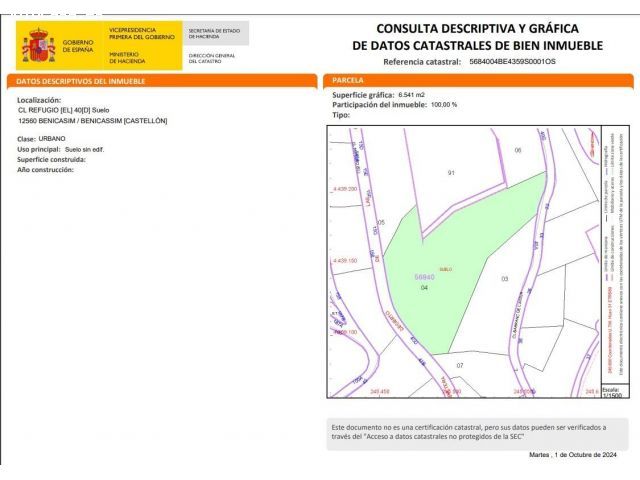Click the 'Superficie gráfica:' label
Image resolution: width=640 pixels, height=480 pixels.
(363, 95)
